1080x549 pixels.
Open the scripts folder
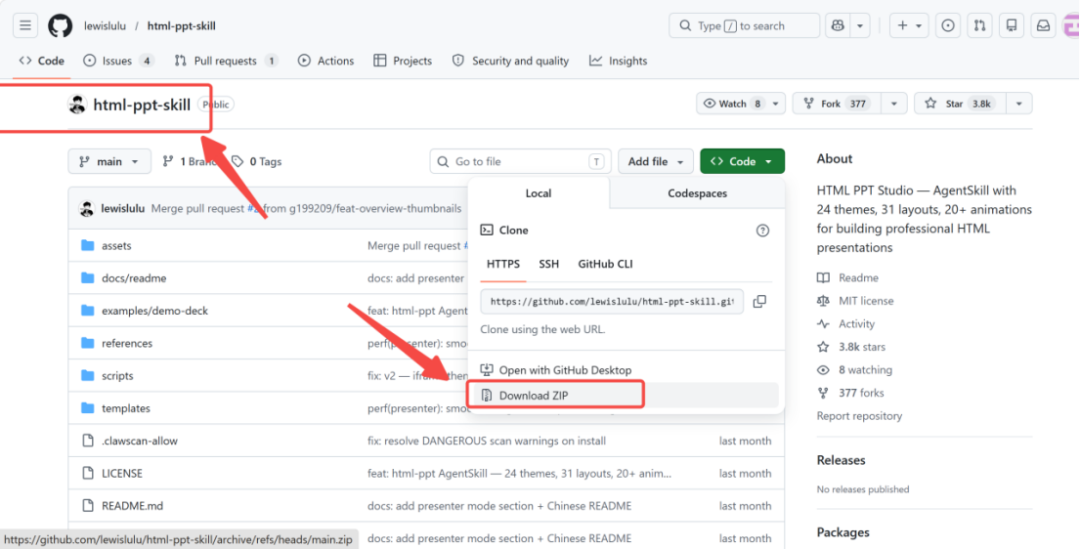[118, 375]
